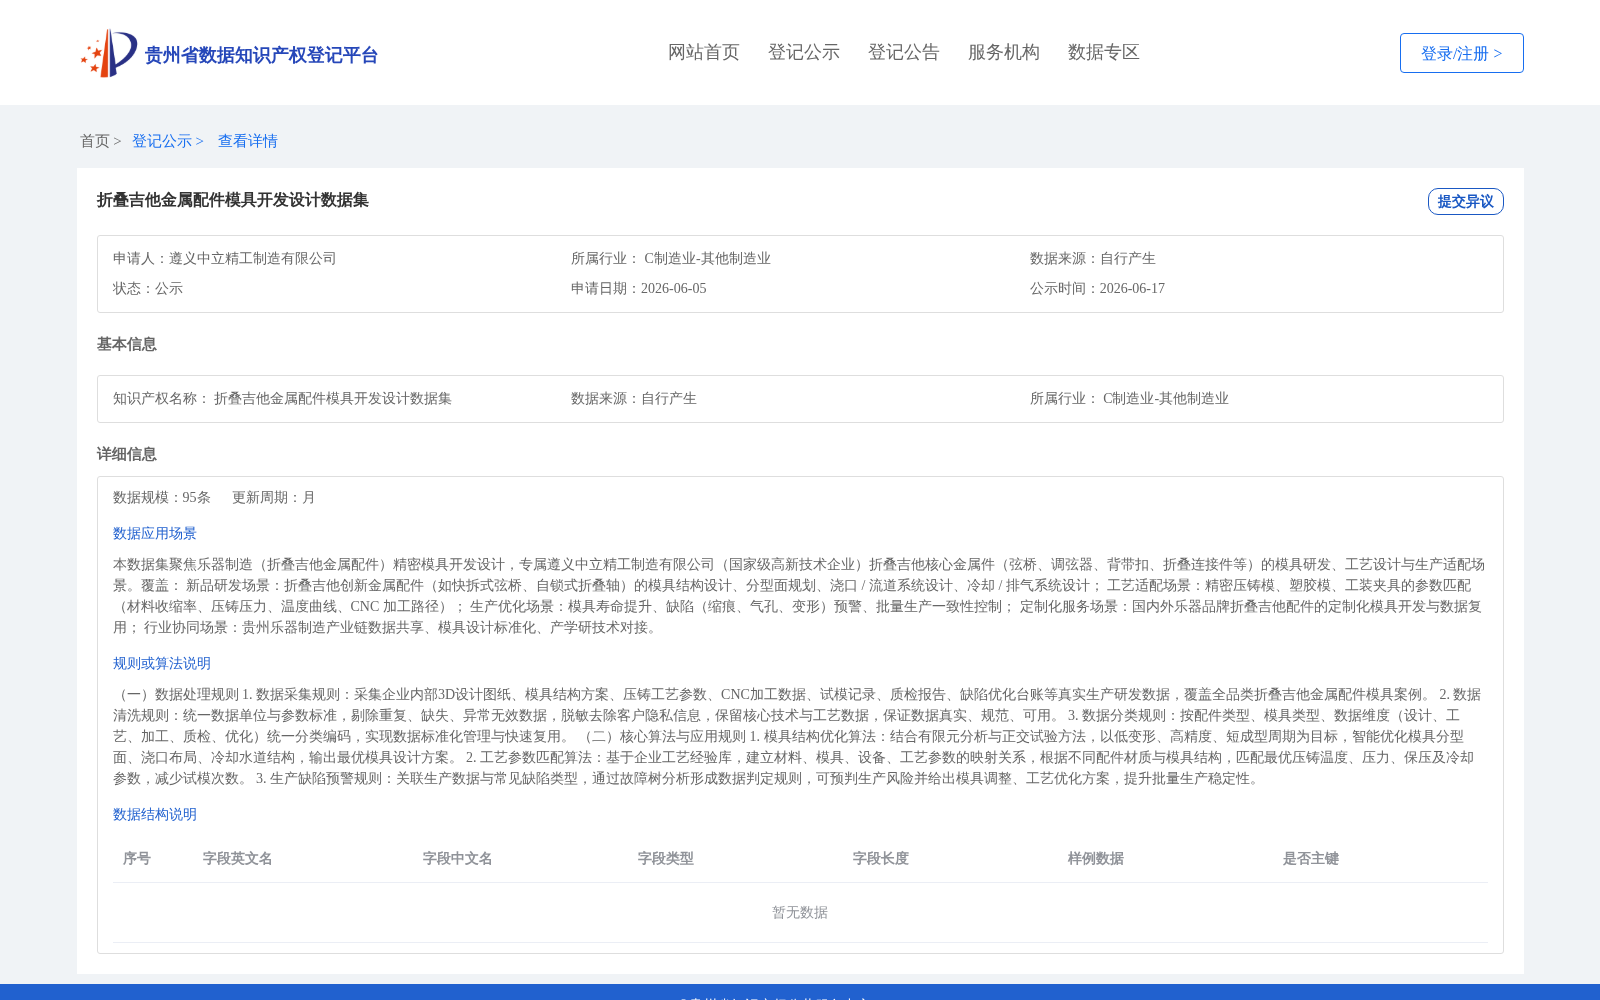Click the 暂无数据 empty table message

pos(800,912)
